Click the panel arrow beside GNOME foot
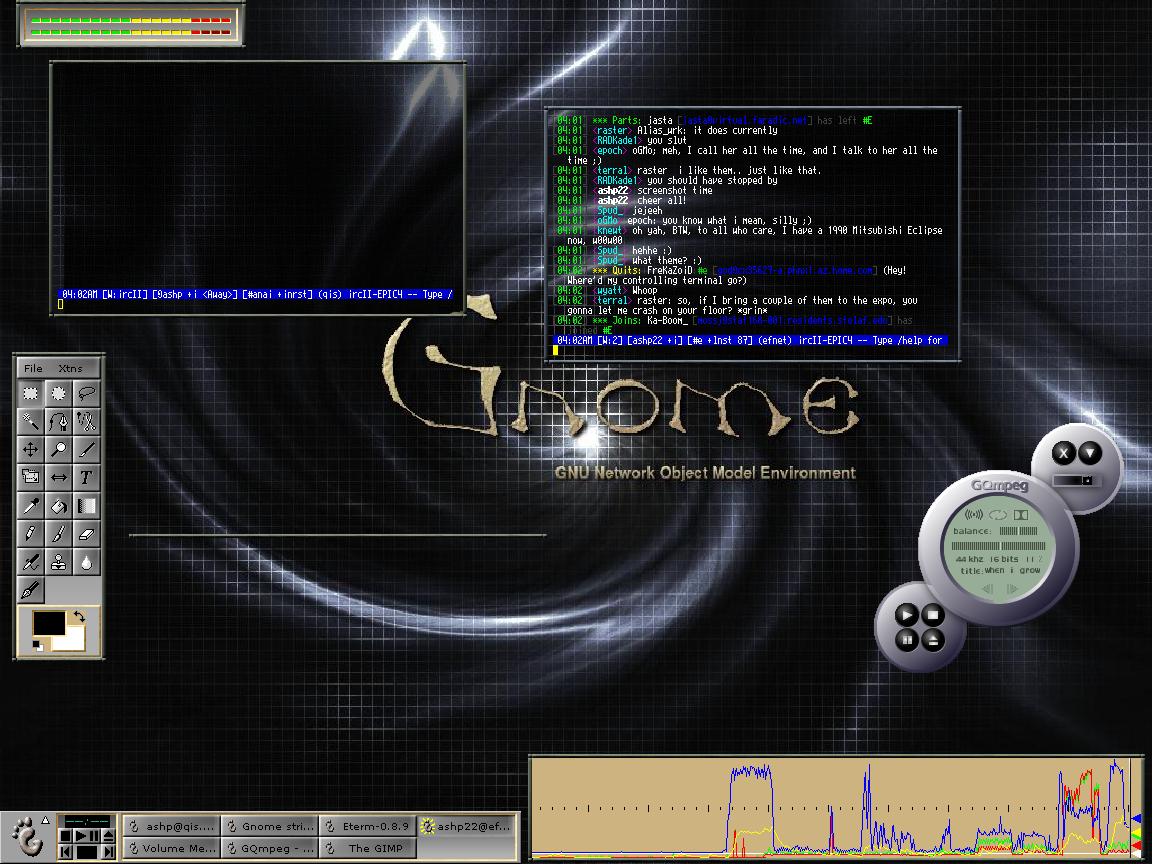 46,820
